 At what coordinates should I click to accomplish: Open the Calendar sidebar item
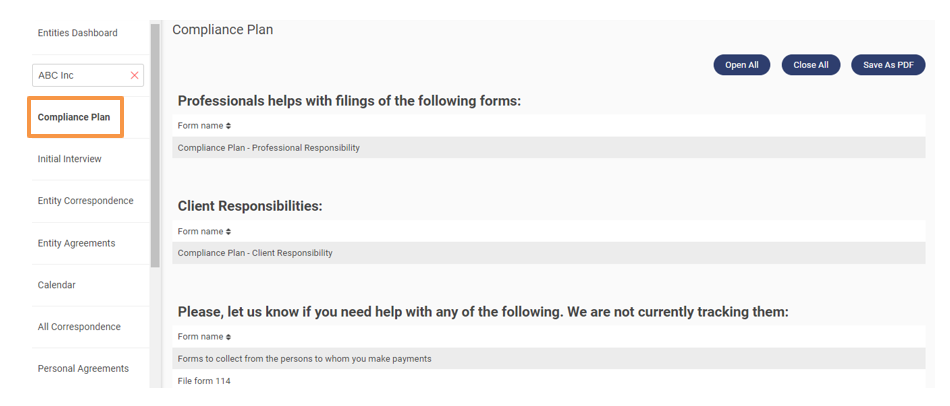tap(56, 285)
